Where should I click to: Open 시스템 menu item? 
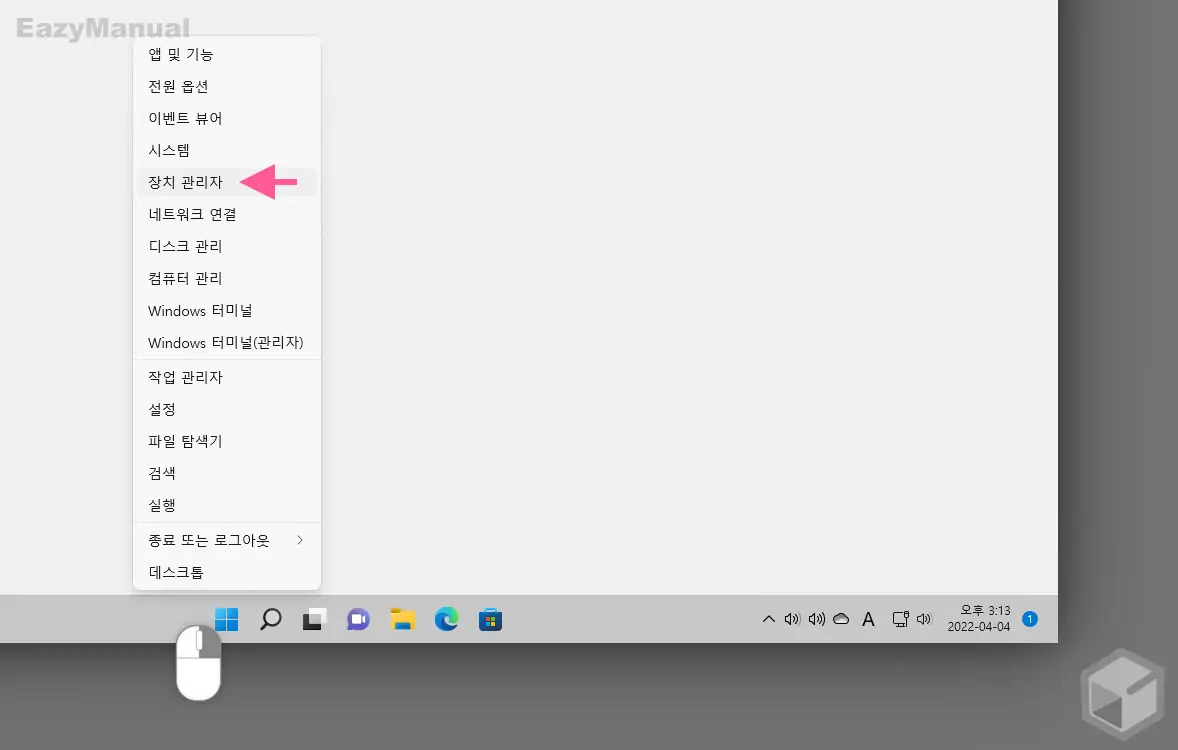(227, 150)
